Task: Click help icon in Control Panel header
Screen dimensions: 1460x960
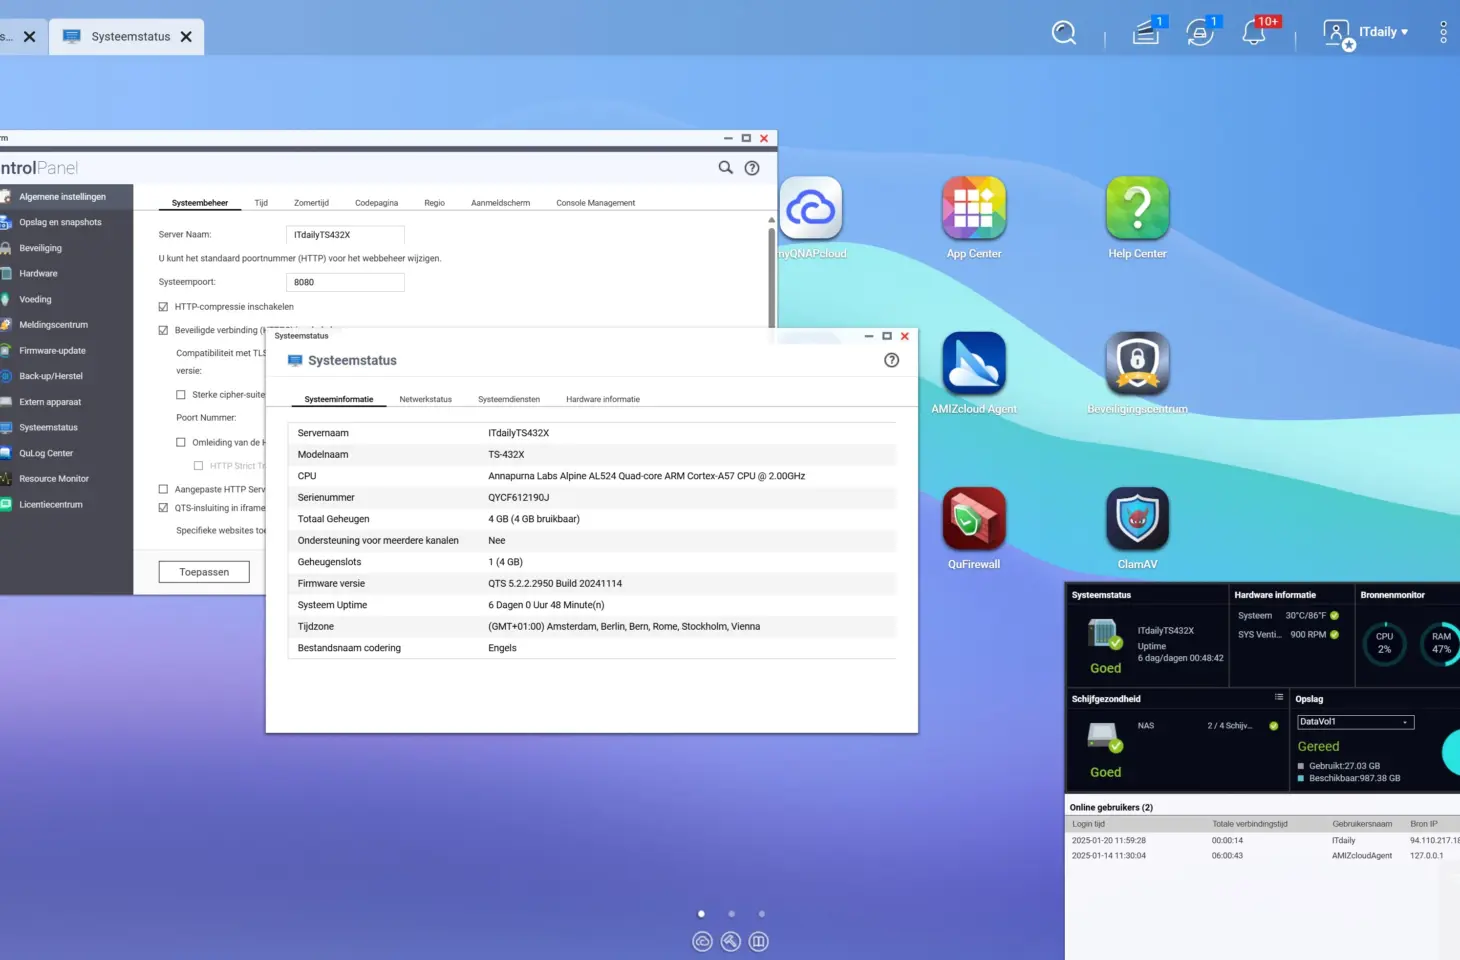Action: [x=752, y=168]
